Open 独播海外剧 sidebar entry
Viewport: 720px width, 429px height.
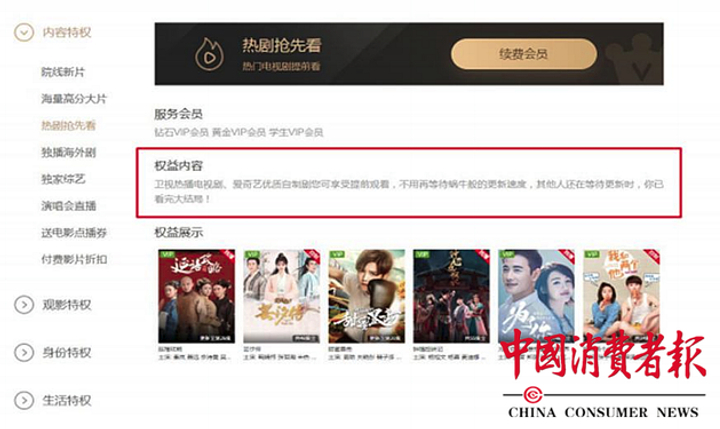[68, 152]
